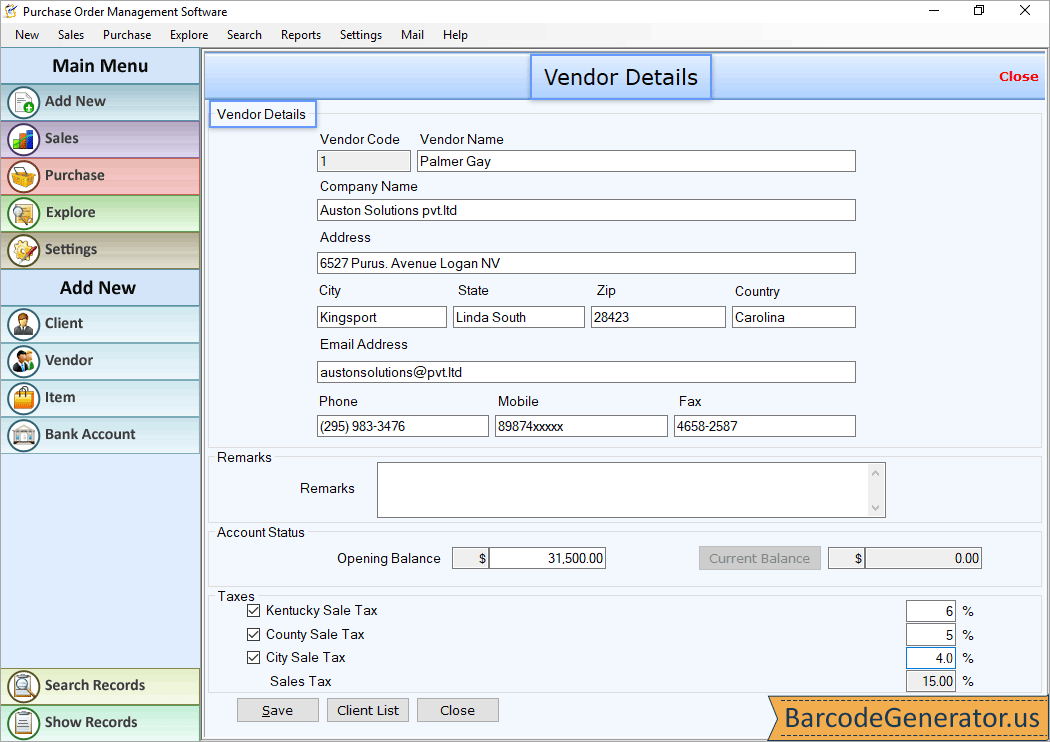
Task: Open the Reports menu
Action: (x=300, y=34)
